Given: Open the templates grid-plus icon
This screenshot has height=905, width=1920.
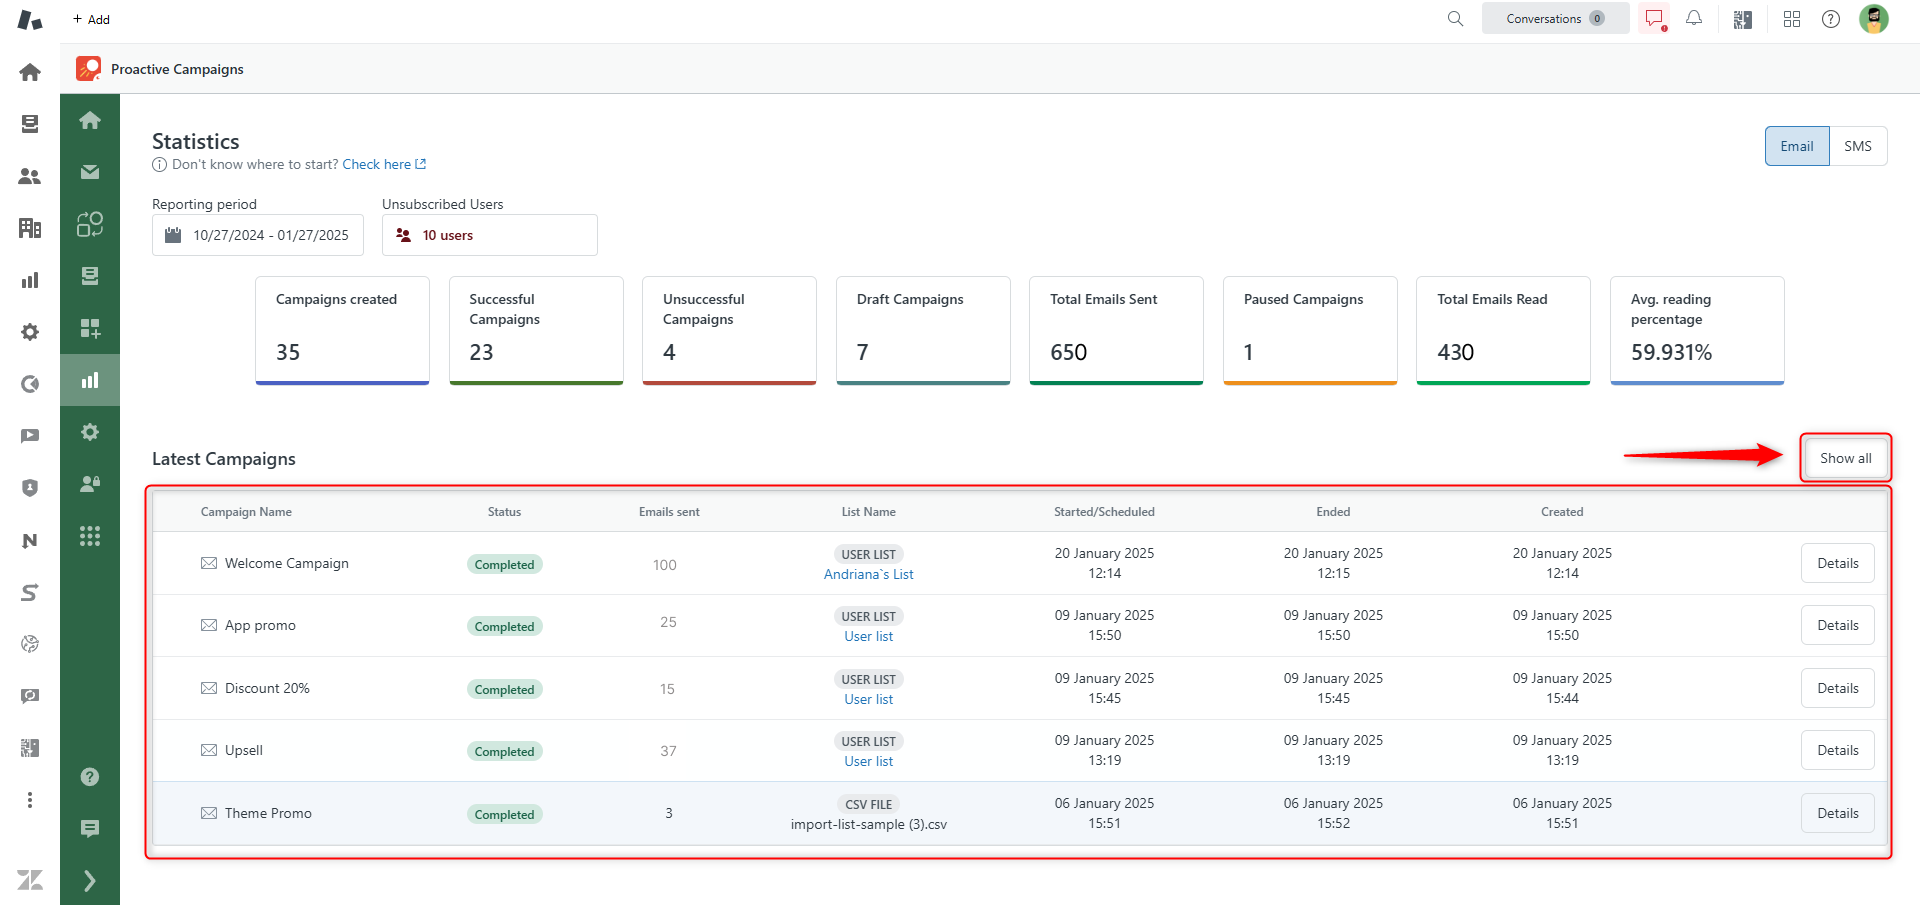Looking at the screenshot, I should click(x=90, y=328).
